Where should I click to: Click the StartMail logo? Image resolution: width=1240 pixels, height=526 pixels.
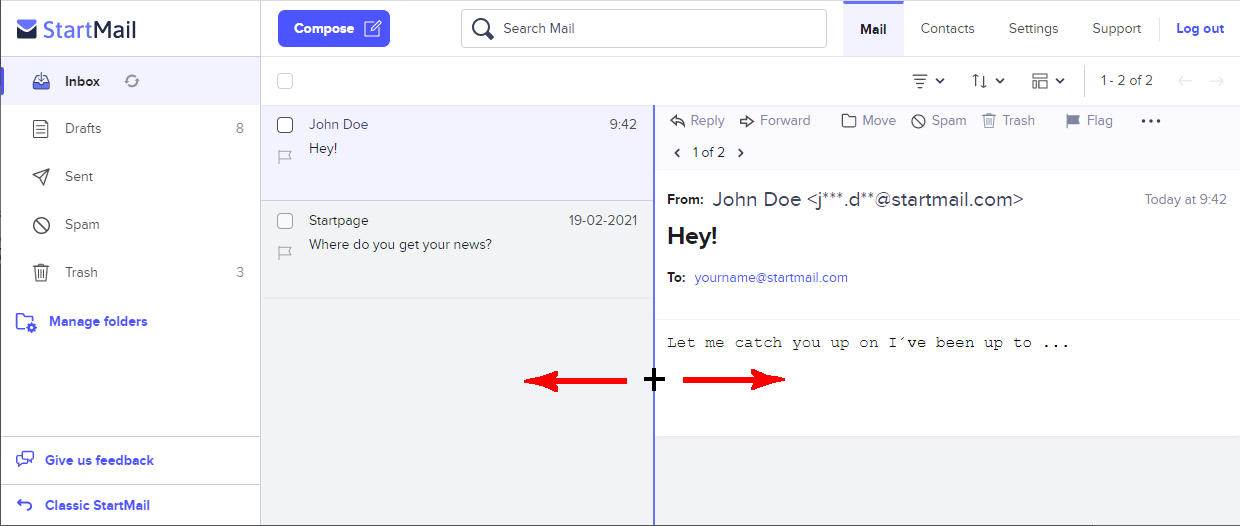[77, 30]
